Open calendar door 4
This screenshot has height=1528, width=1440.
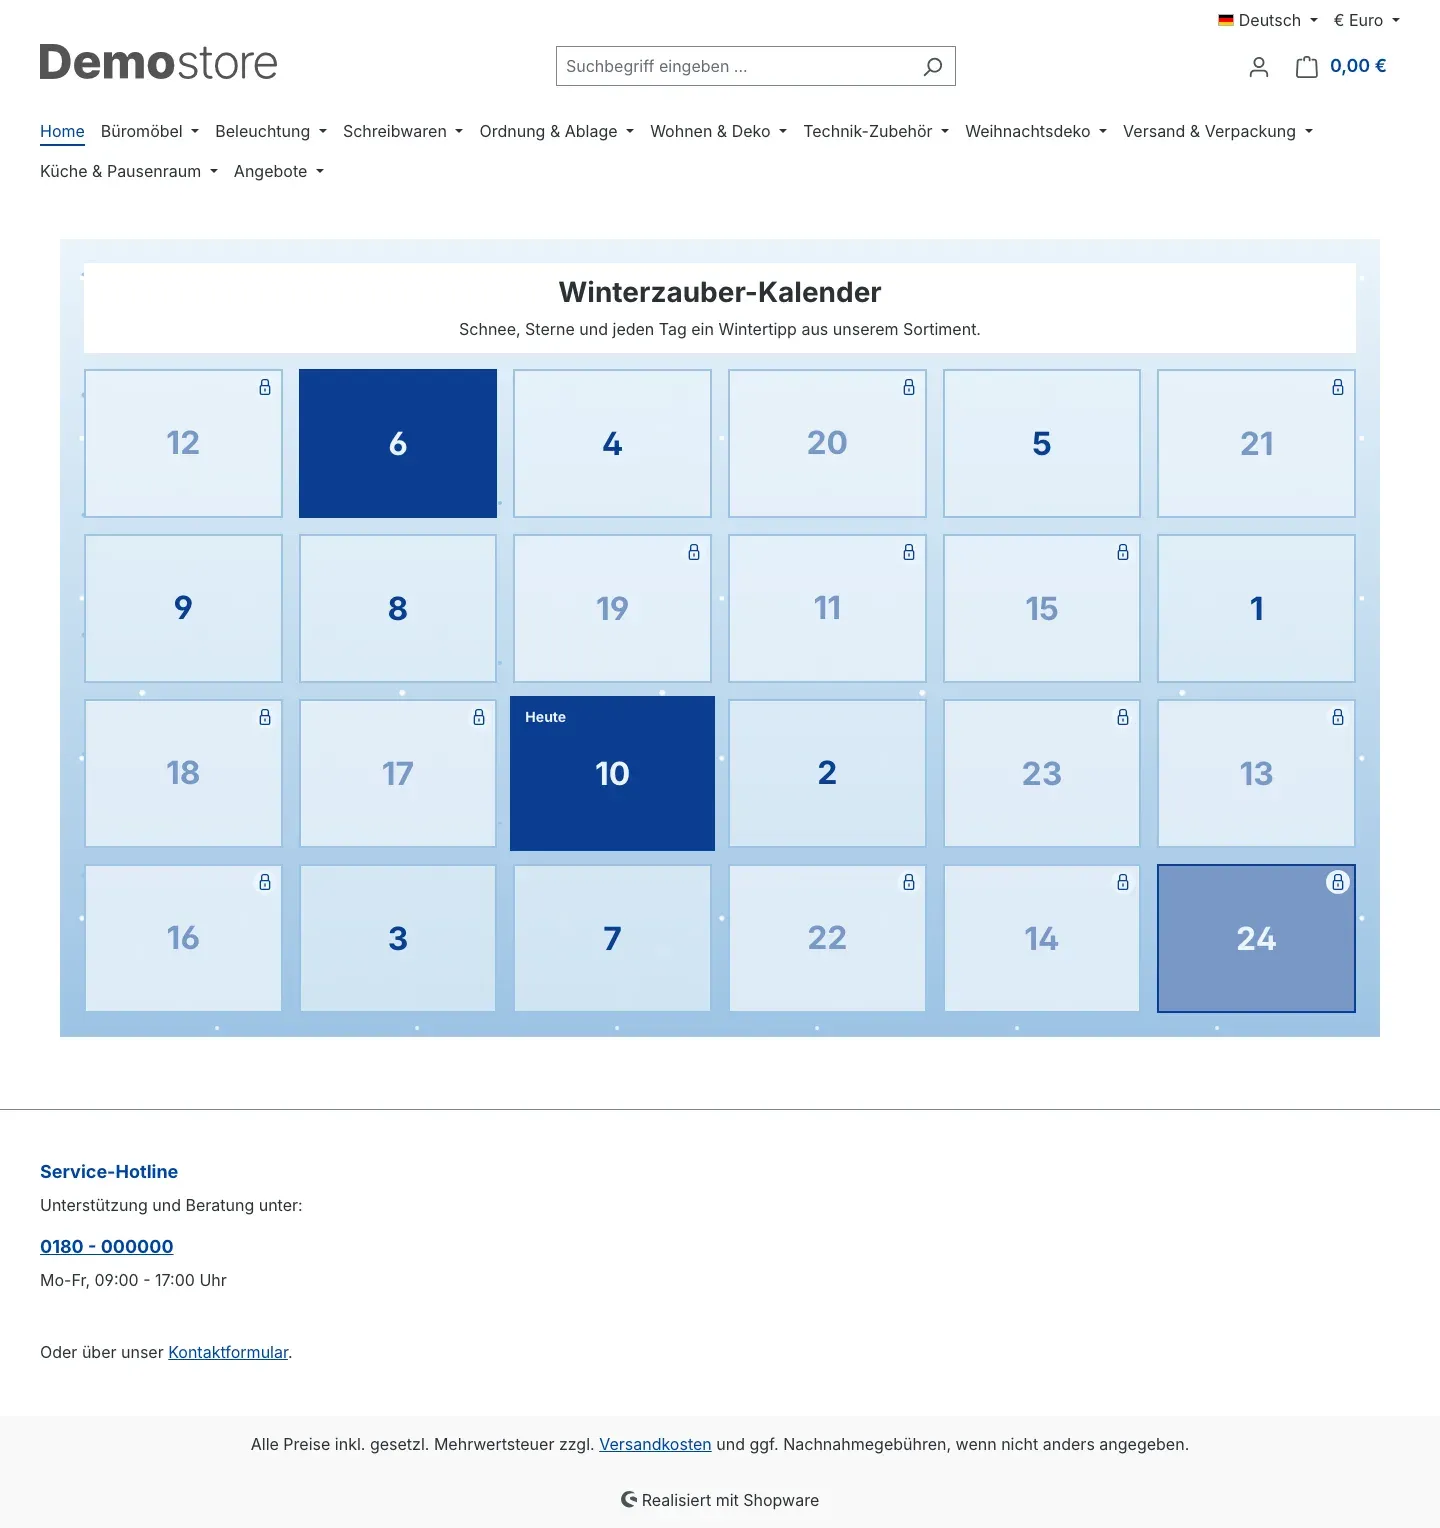click(612, 443)
